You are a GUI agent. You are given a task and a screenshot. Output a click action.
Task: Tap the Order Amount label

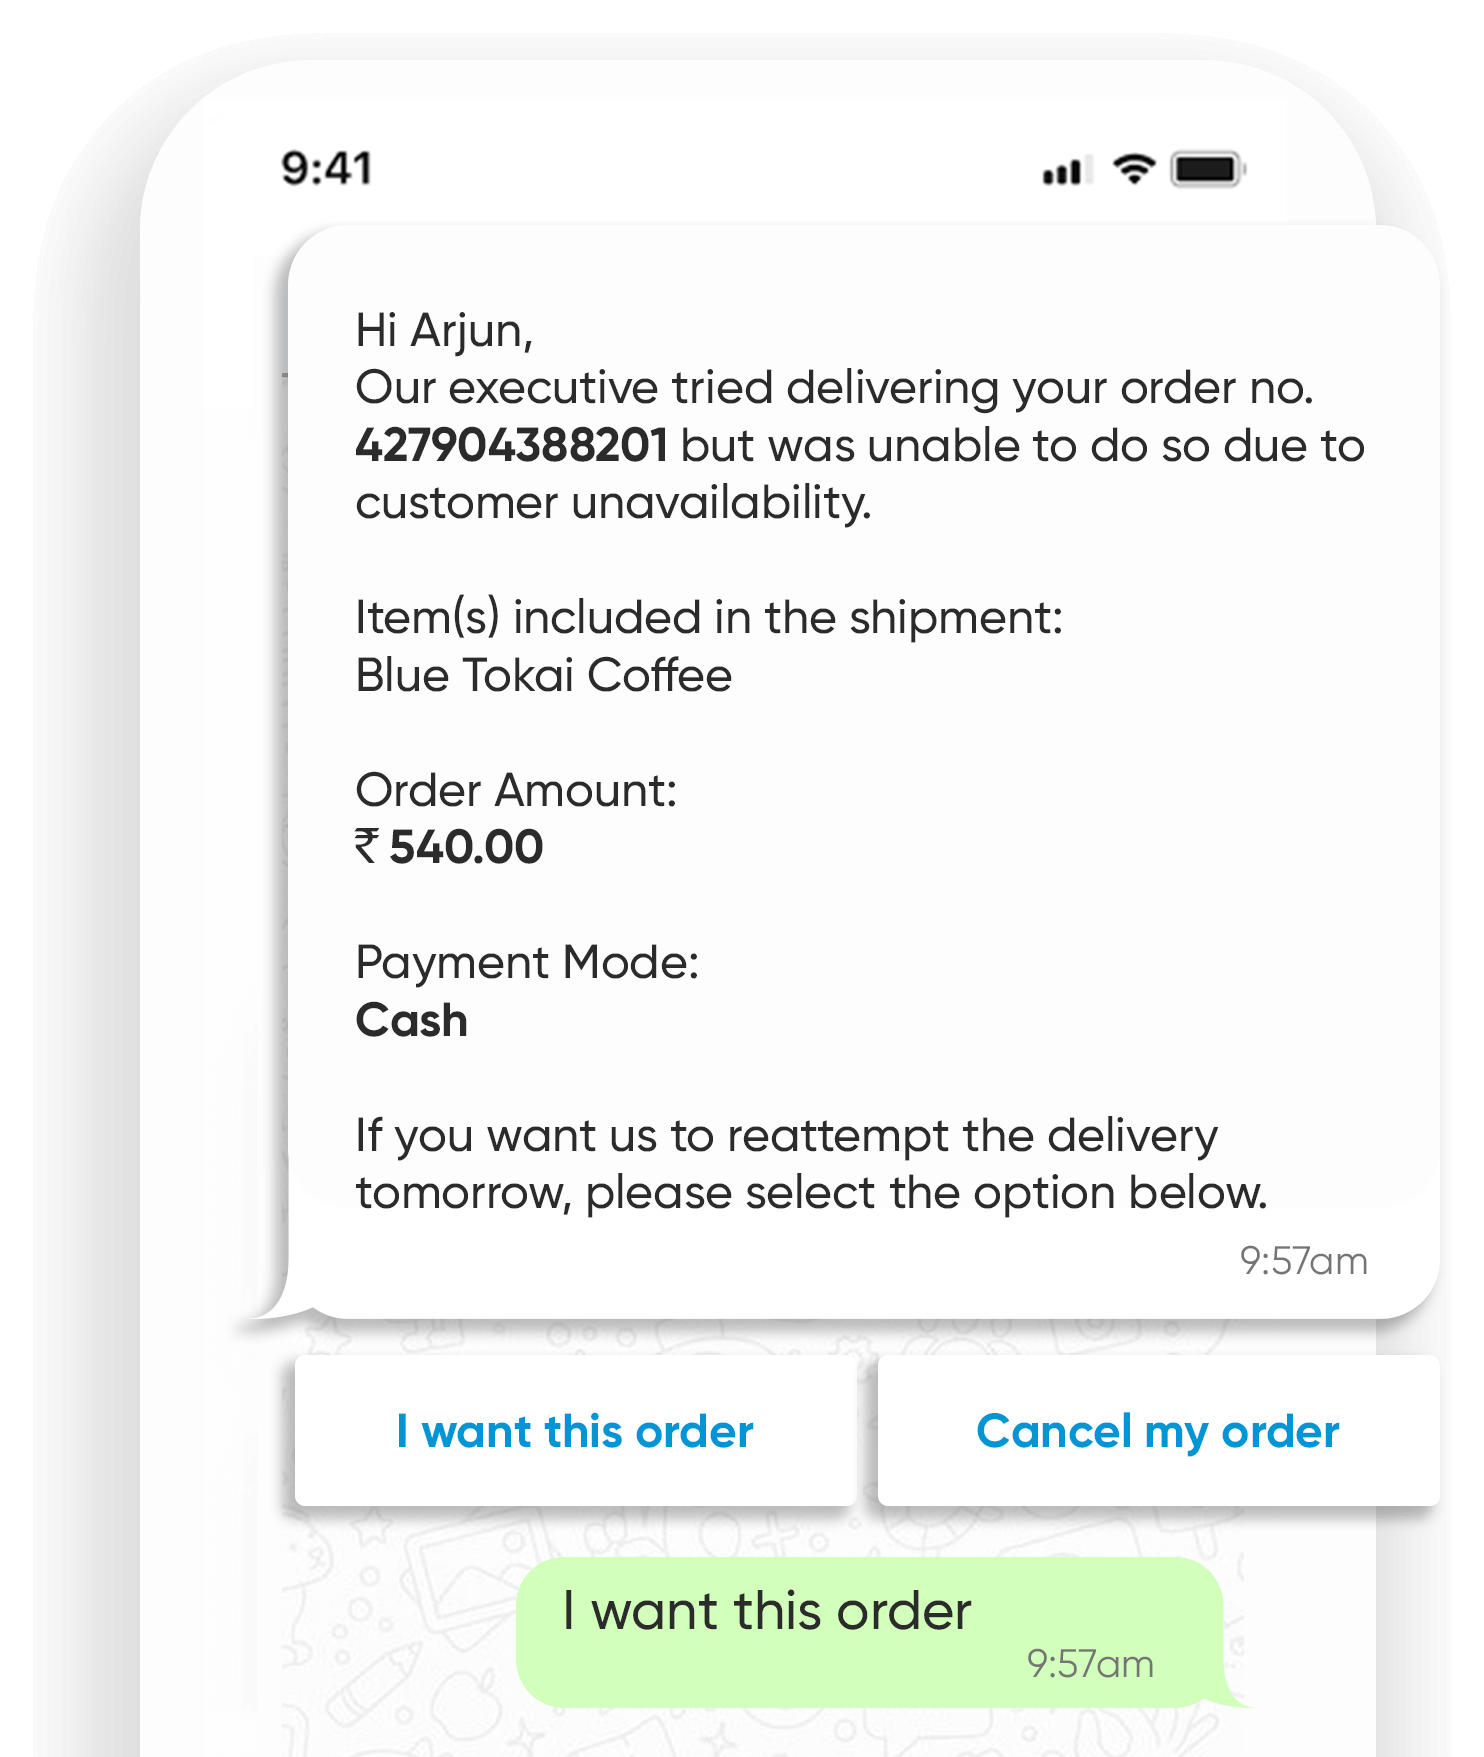coord(516,790)
